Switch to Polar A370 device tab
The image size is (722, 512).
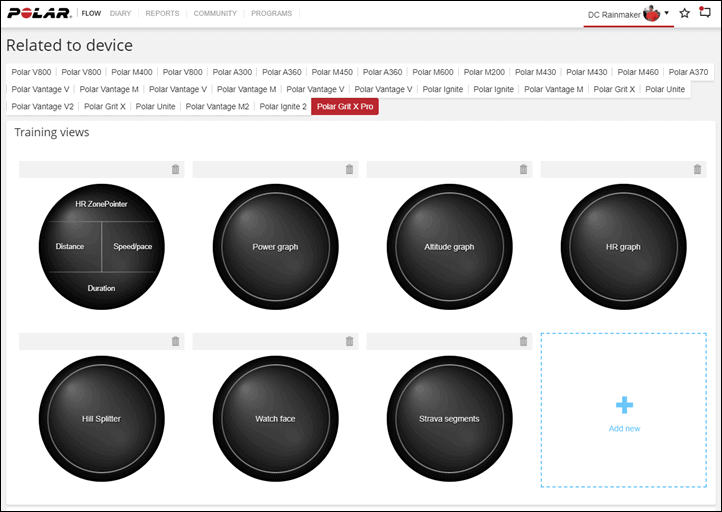pos(688,72)
